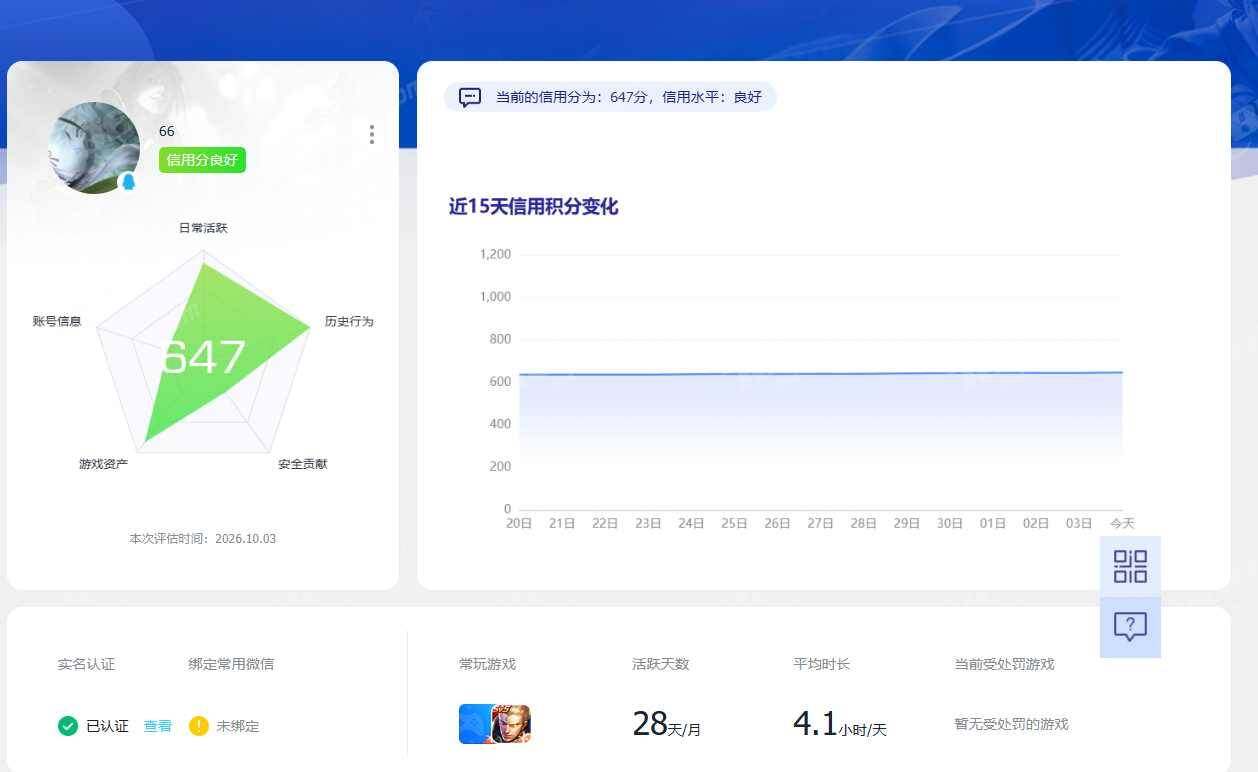1258x772 pixels.
Task: Click the user profile avatar
Action: pyautogui.click(x=94, y=147)
